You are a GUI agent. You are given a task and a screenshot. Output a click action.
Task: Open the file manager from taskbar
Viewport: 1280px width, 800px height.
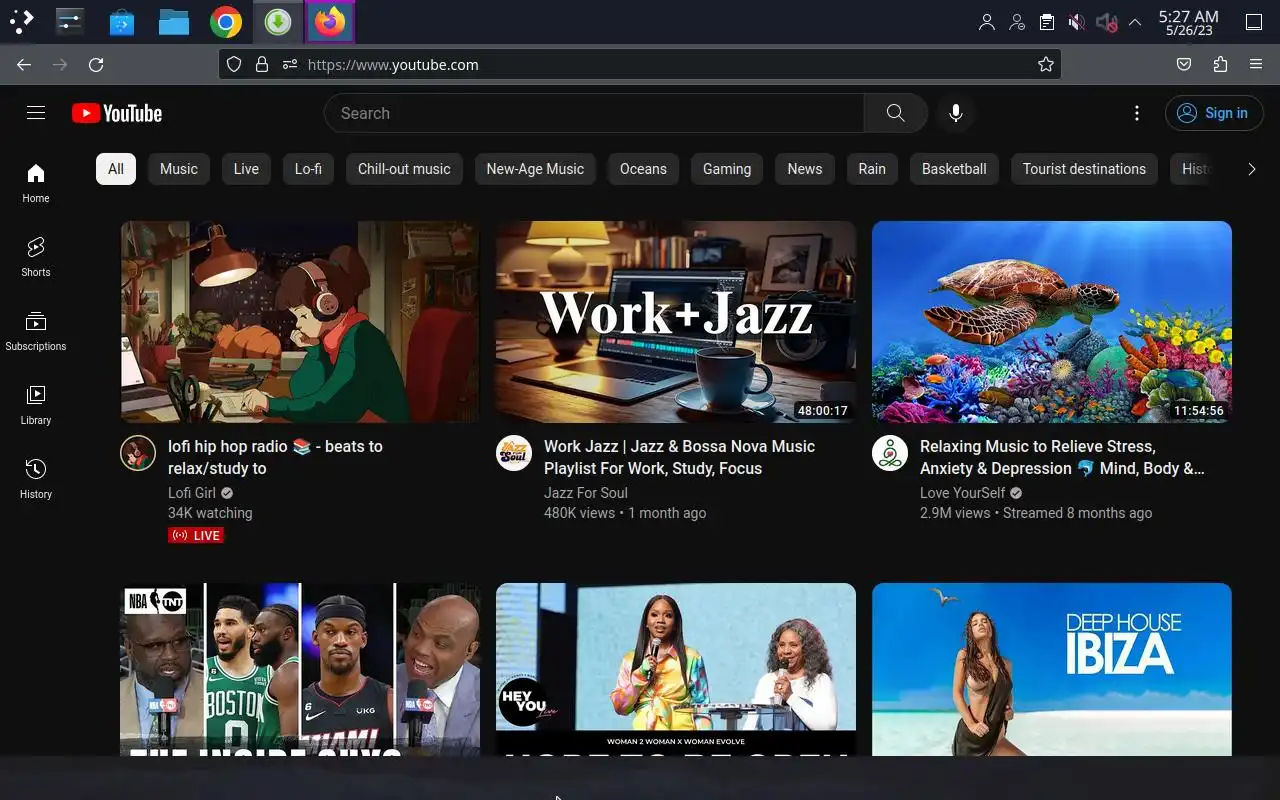tap(174, 22)
